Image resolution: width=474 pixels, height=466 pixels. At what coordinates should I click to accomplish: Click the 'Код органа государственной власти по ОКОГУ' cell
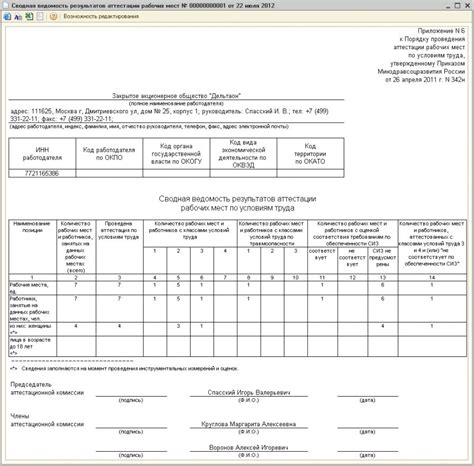click(176, 154)
